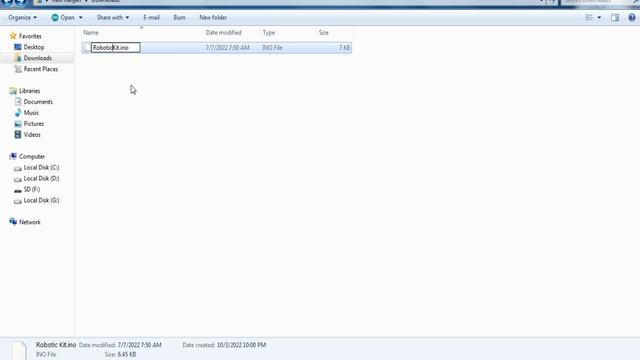Select Computer in navigation pane
This screenshot has height=360, width=640.
click(32, 156)
